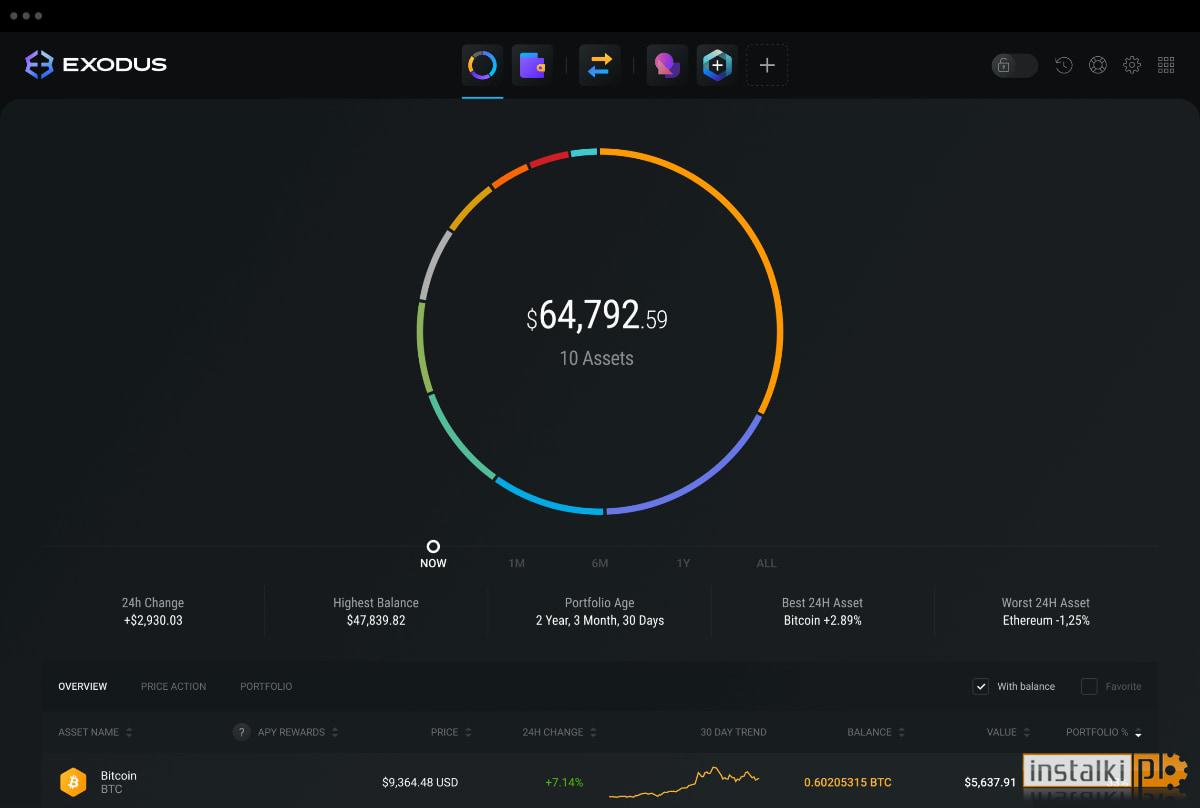Open the hexagon plus app icon
Viewport: 1200px width, 808px height.
(x=717, y=66)
